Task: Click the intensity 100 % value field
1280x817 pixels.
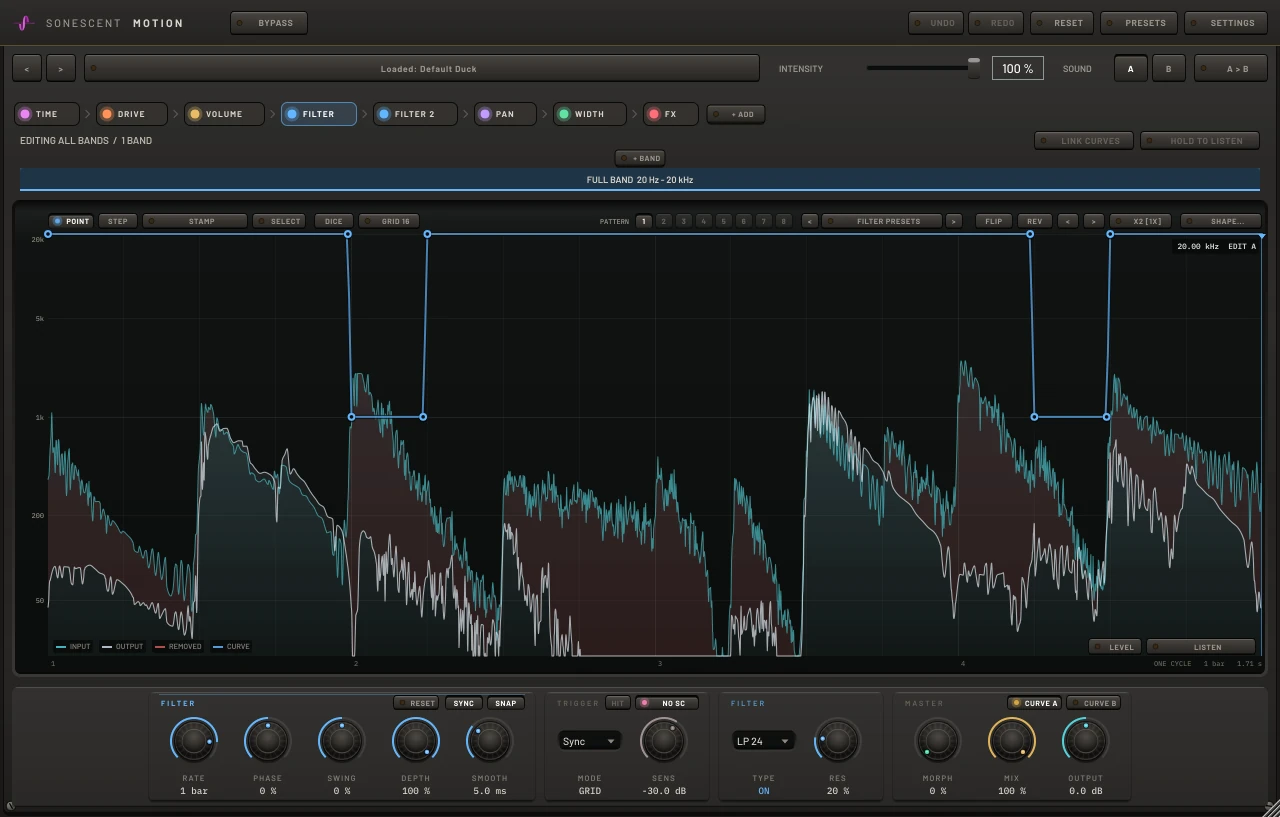Action: (1017, 68)
